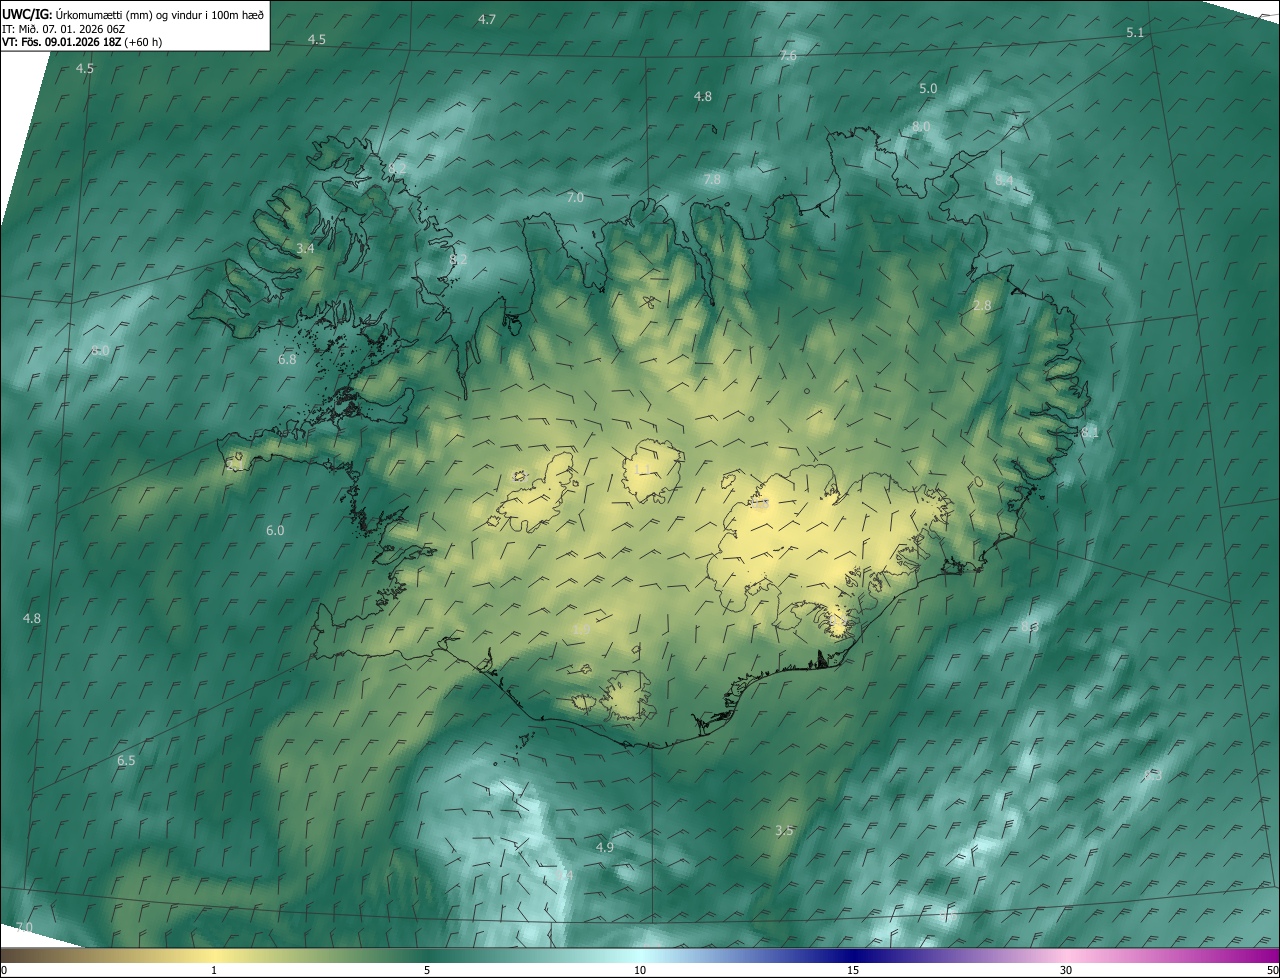This screenshot has height=978, width=1280.
Task: Click the 50 tick on the color scale
Action: (x=1272, y=970)
